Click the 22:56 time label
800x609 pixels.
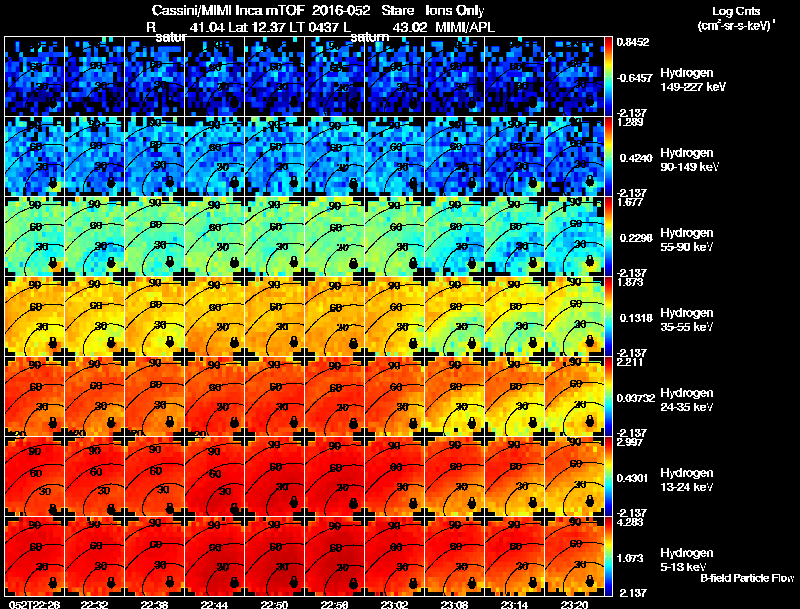[x=334, y=605]
